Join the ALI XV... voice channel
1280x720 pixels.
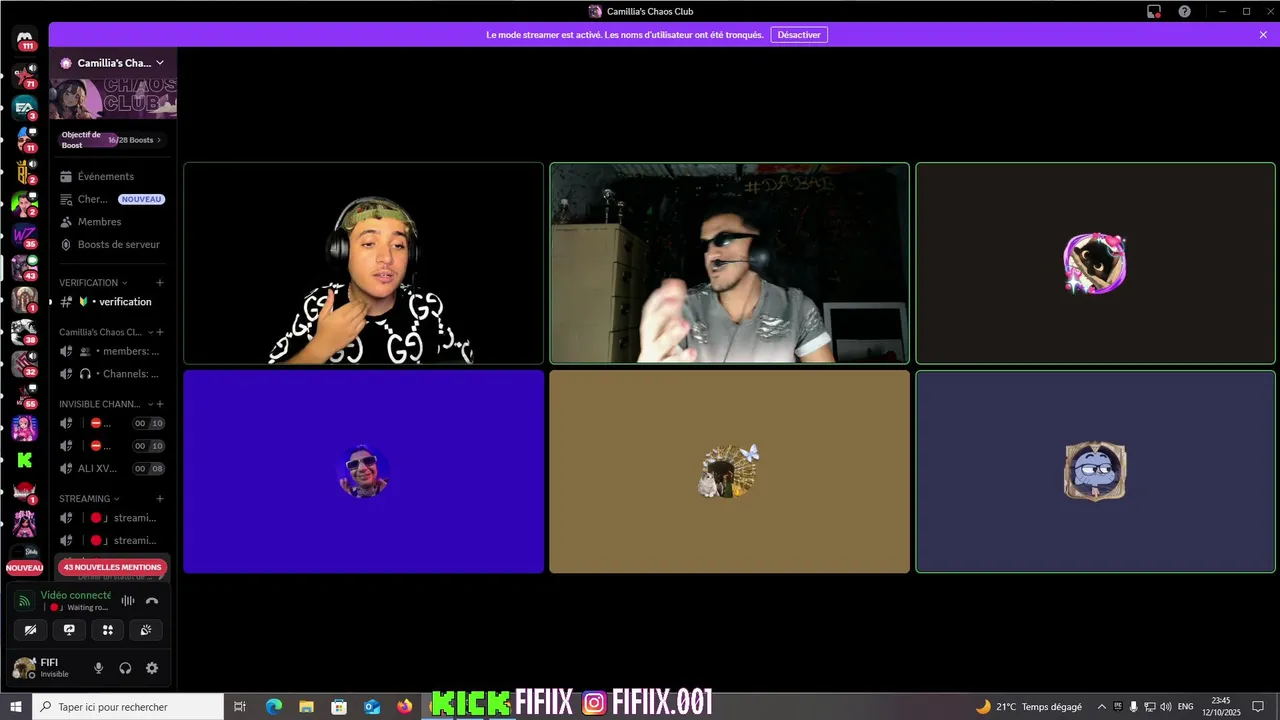point(112,468)
